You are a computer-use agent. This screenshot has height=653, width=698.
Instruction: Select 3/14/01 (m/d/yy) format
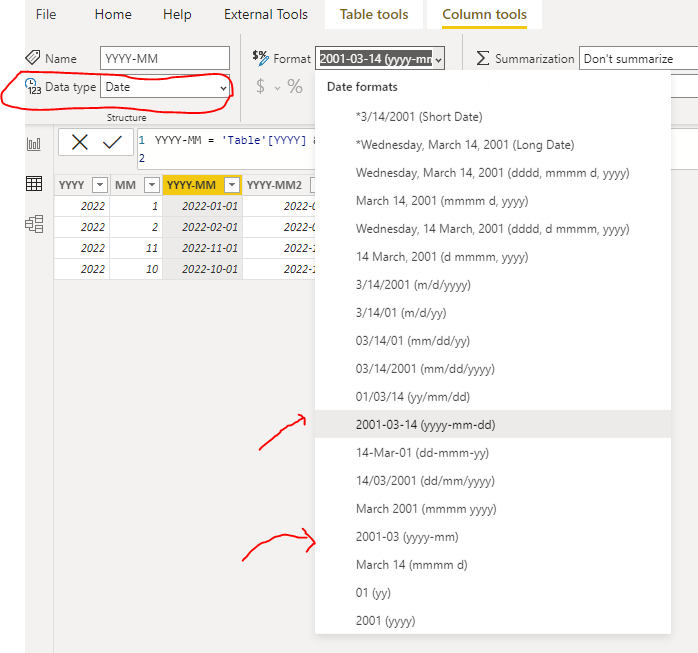click(x=493, y=313)
